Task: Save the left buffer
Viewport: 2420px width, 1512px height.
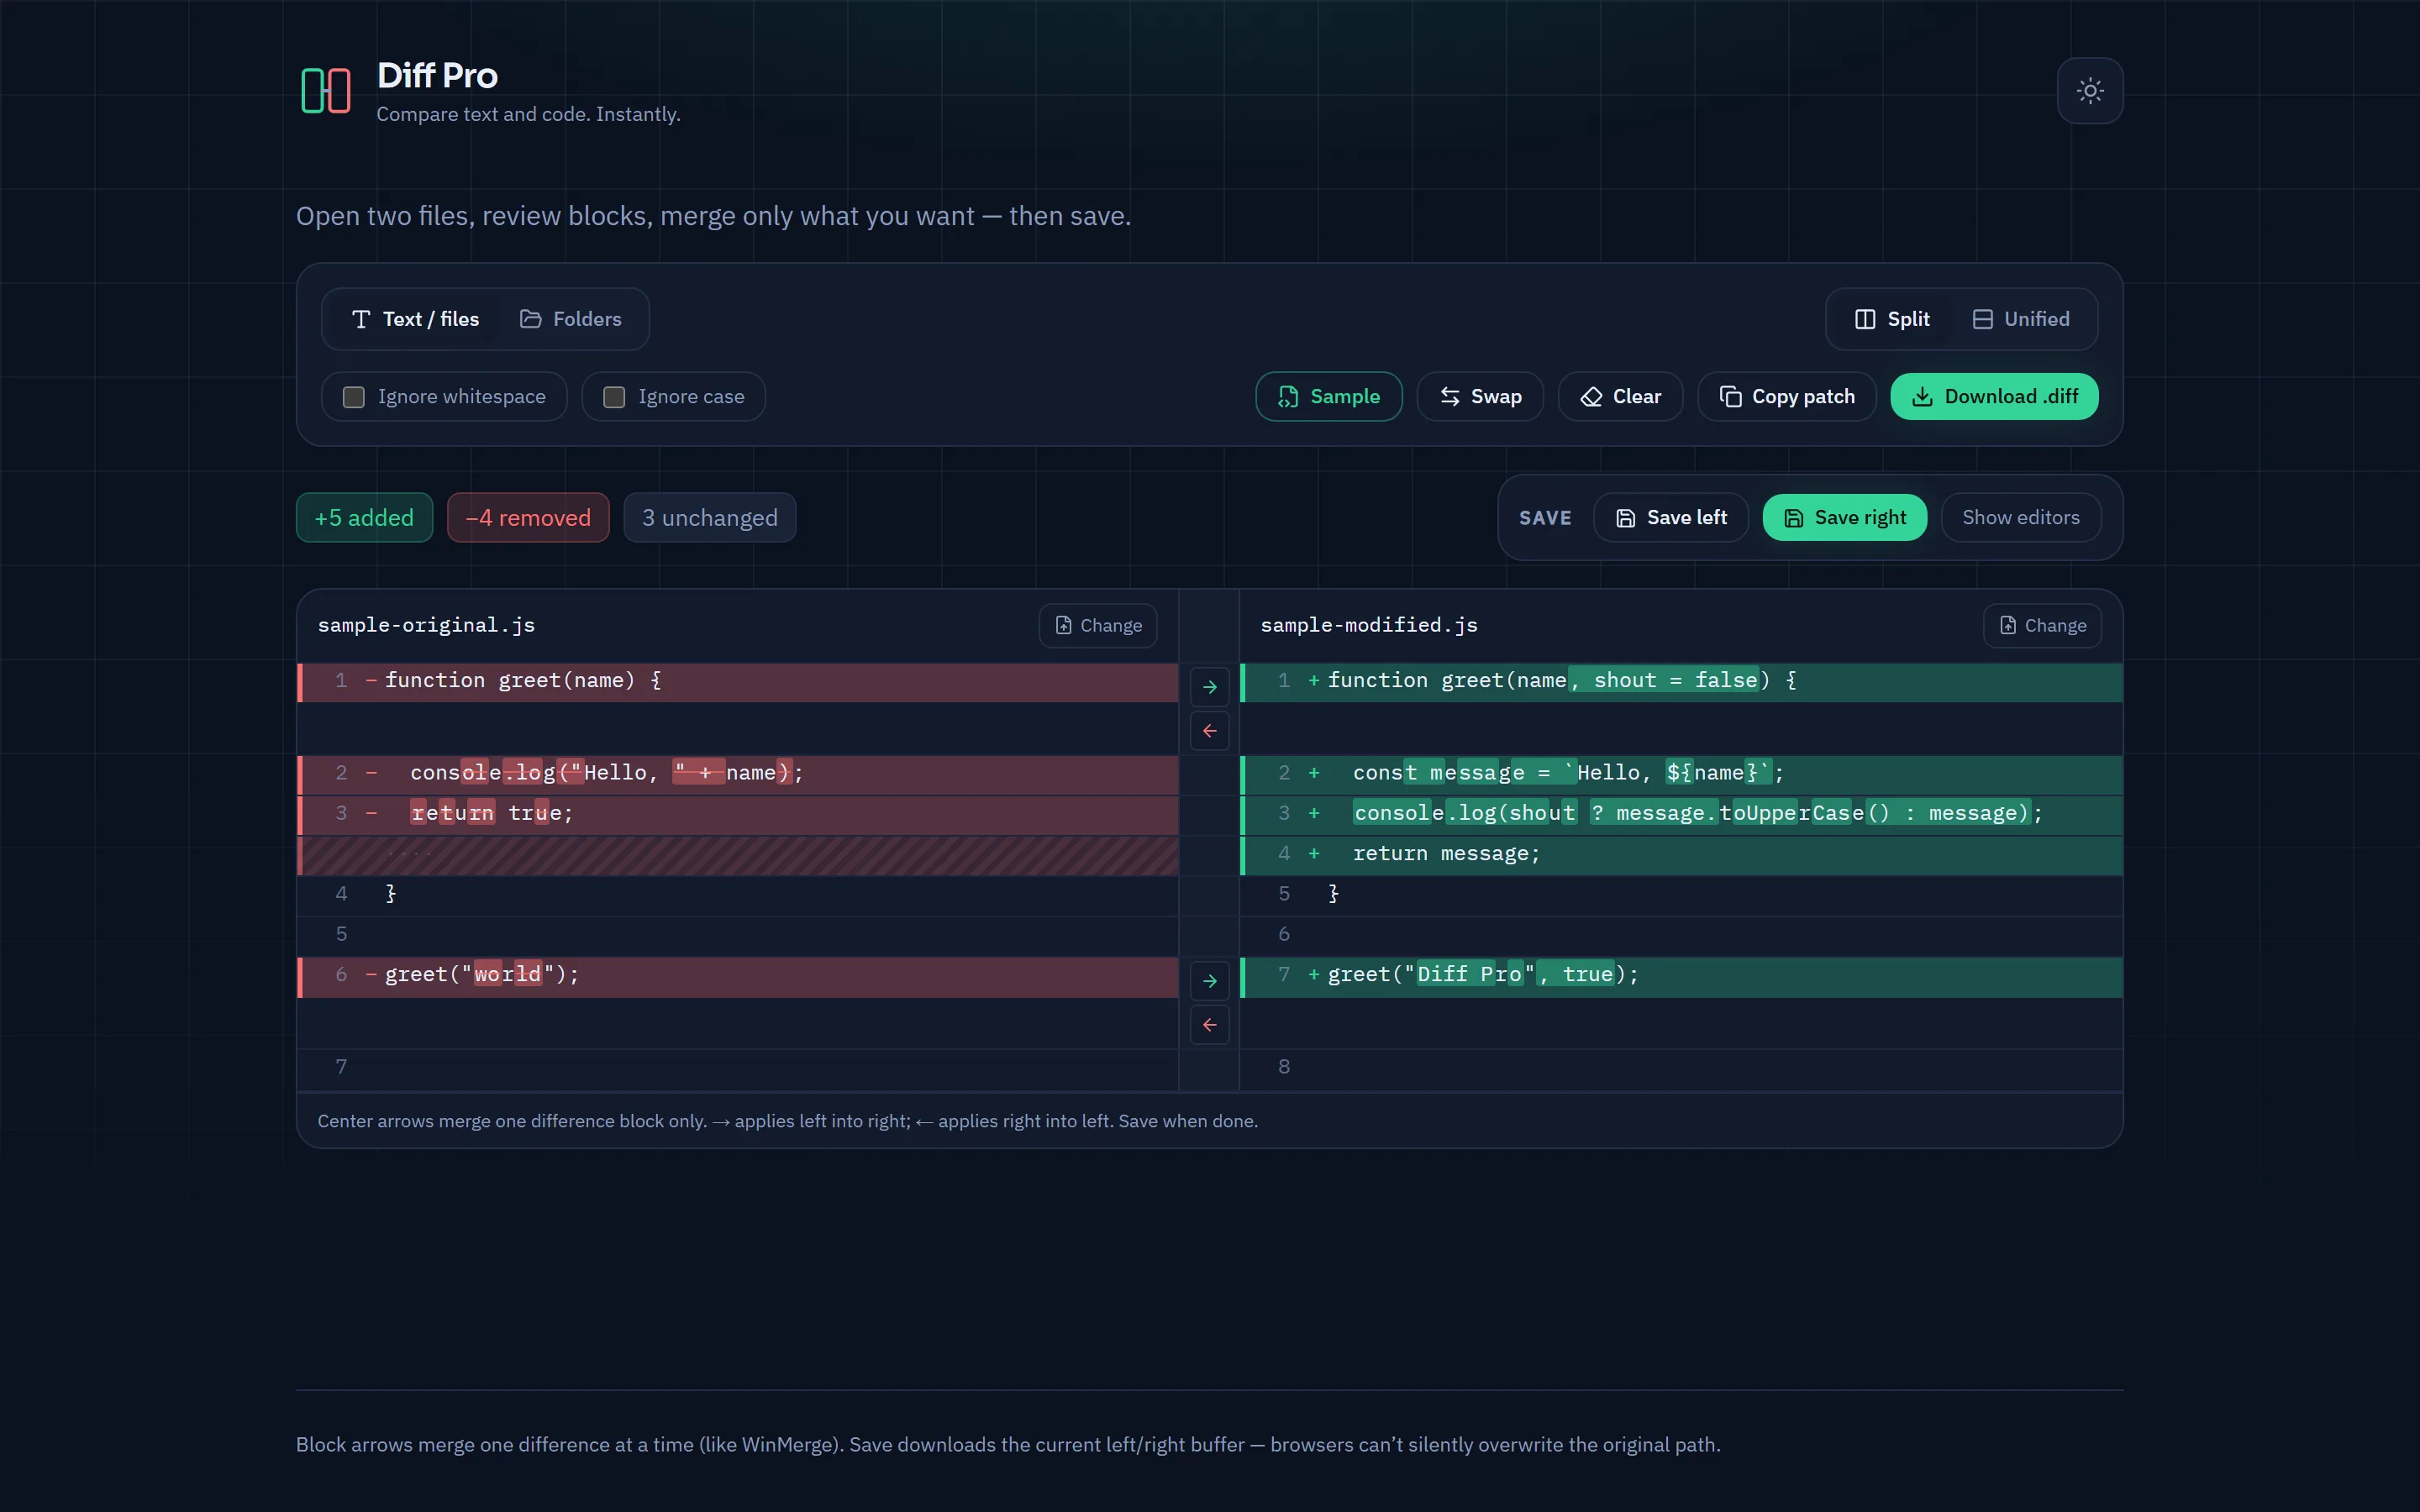Action: tap(1671, 518)
